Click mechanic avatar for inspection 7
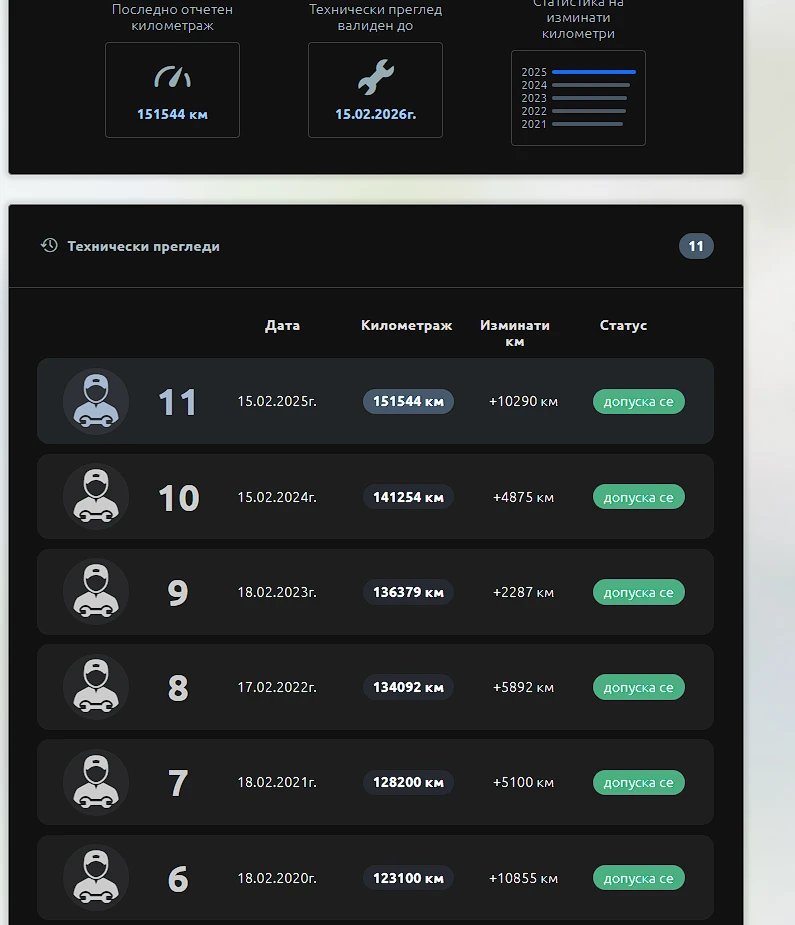Image resolution: width=795 pixels, height=925 pixels. pyautogui.click(x=96, y=782)
